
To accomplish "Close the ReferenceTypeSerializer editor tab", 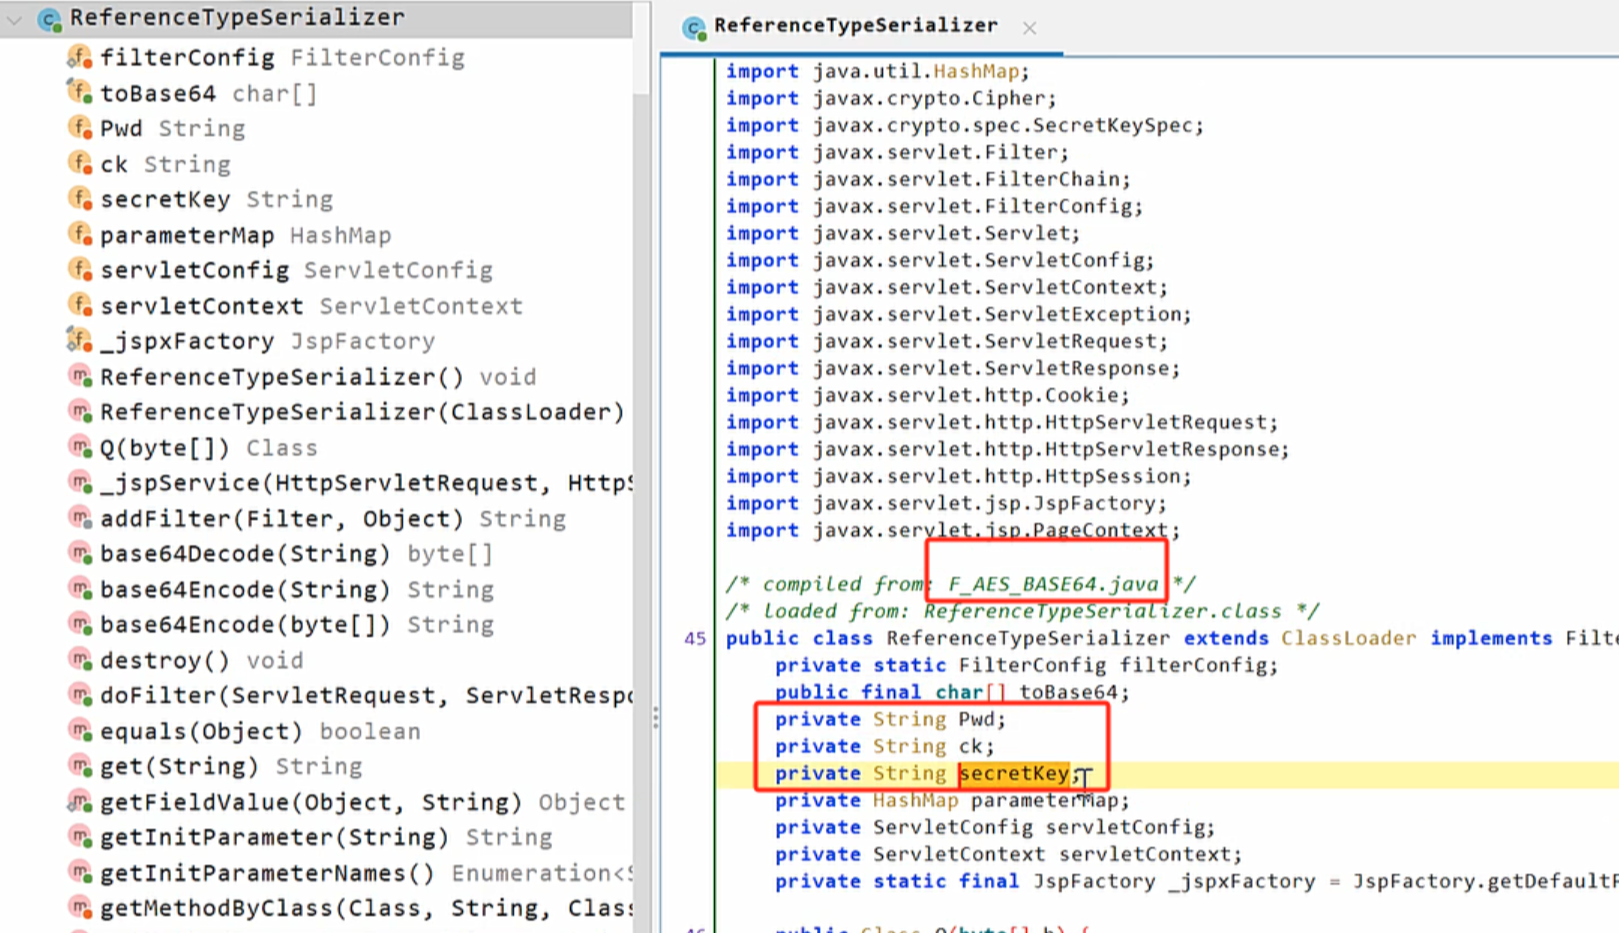I will point(1029,28).
